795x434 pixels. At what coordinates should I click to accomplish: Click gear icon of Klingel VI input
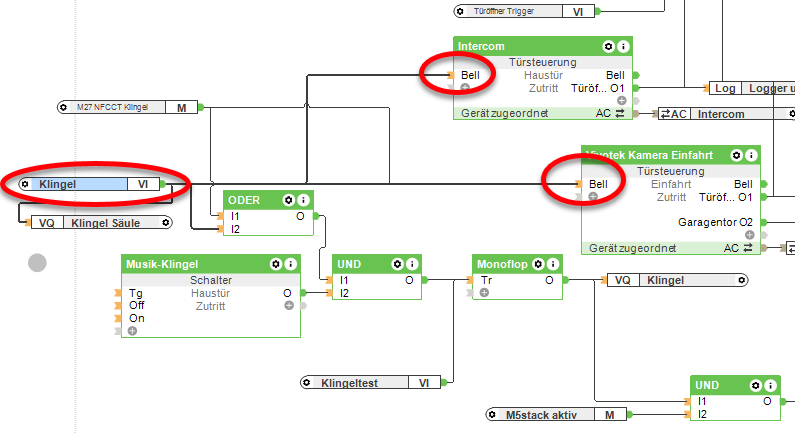tap(25, 184)
